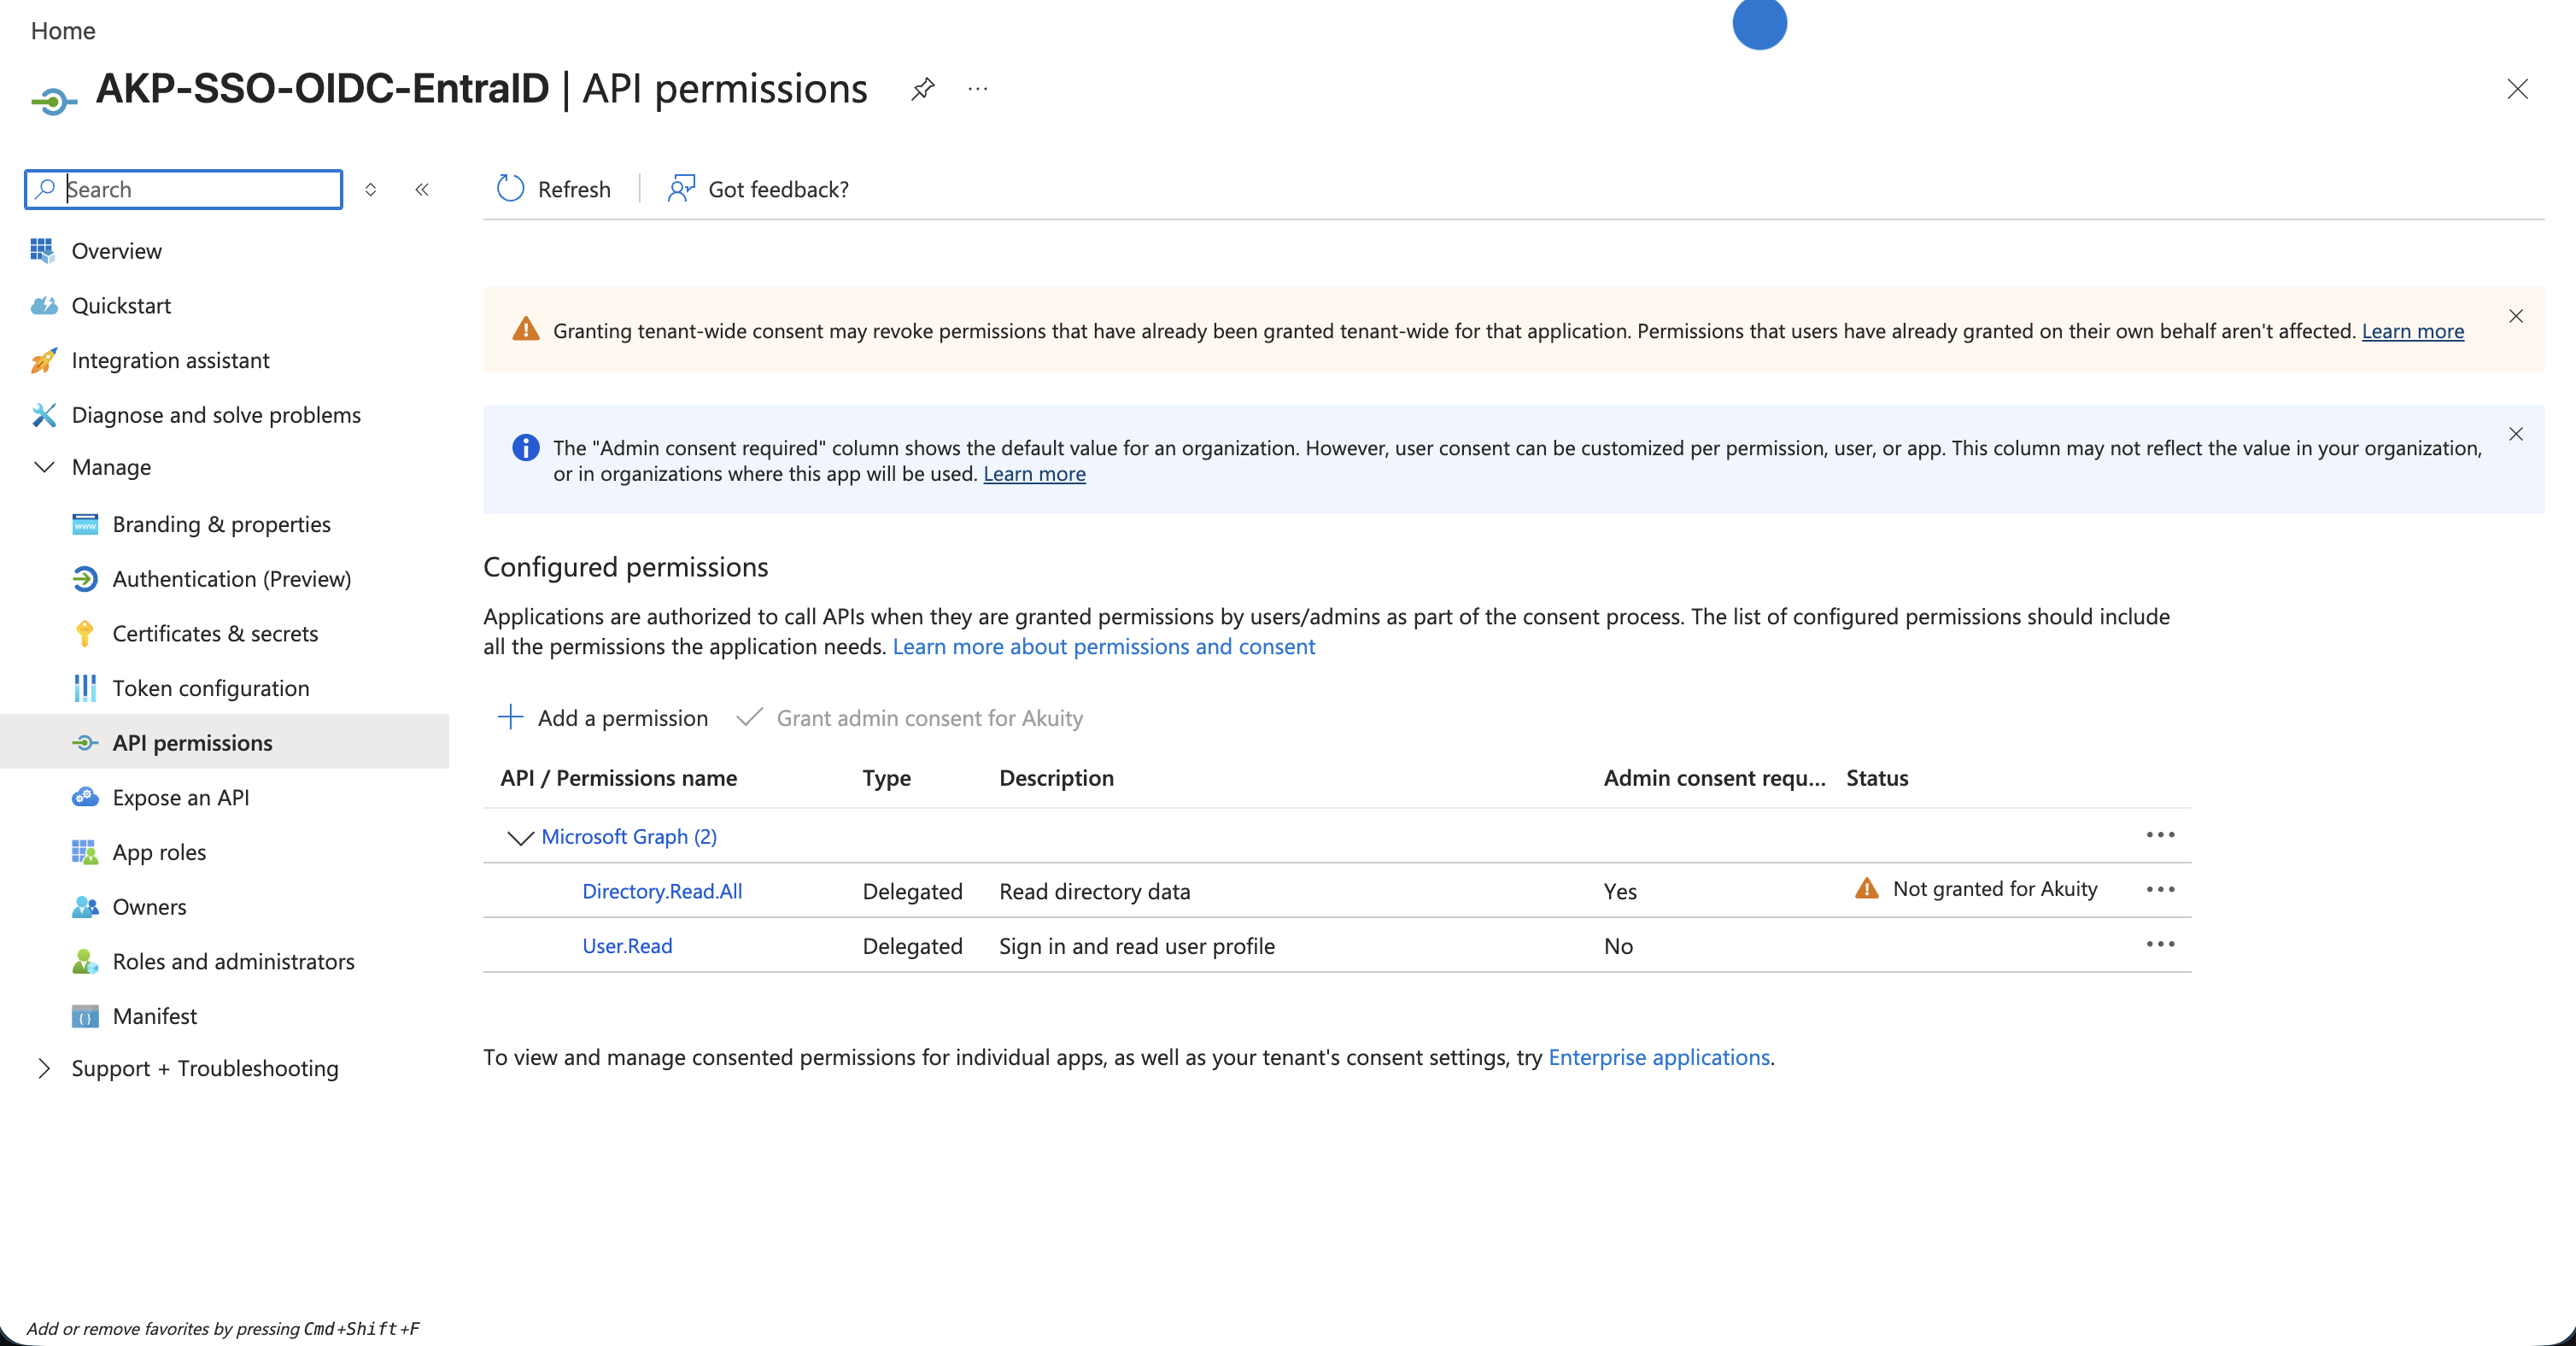Open Learn more about permissions and consent
Screen dimensions: 2576x1346
point(1104,647)
